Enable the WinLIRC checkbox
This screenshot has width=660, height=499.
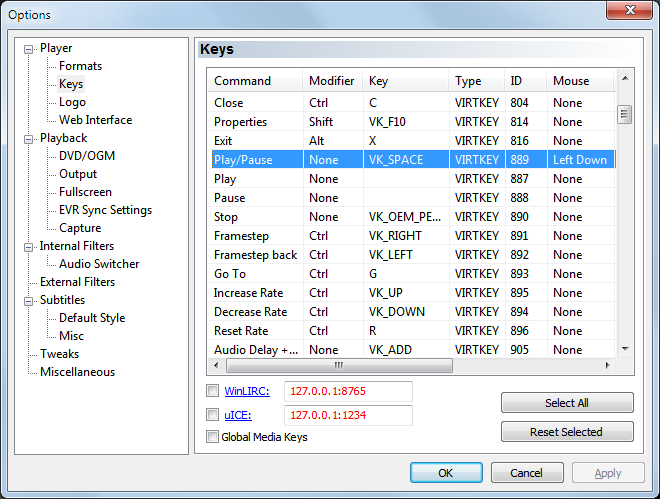[x=213, y=391]
